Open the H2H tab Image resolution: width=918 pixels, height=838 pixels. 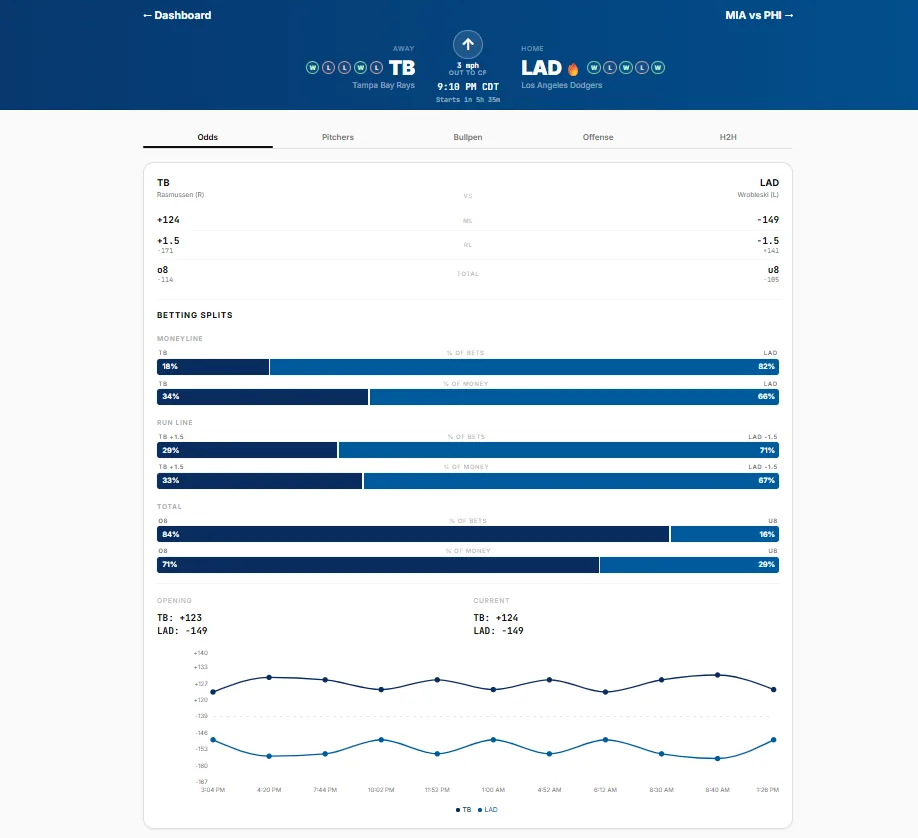[728, 137]
